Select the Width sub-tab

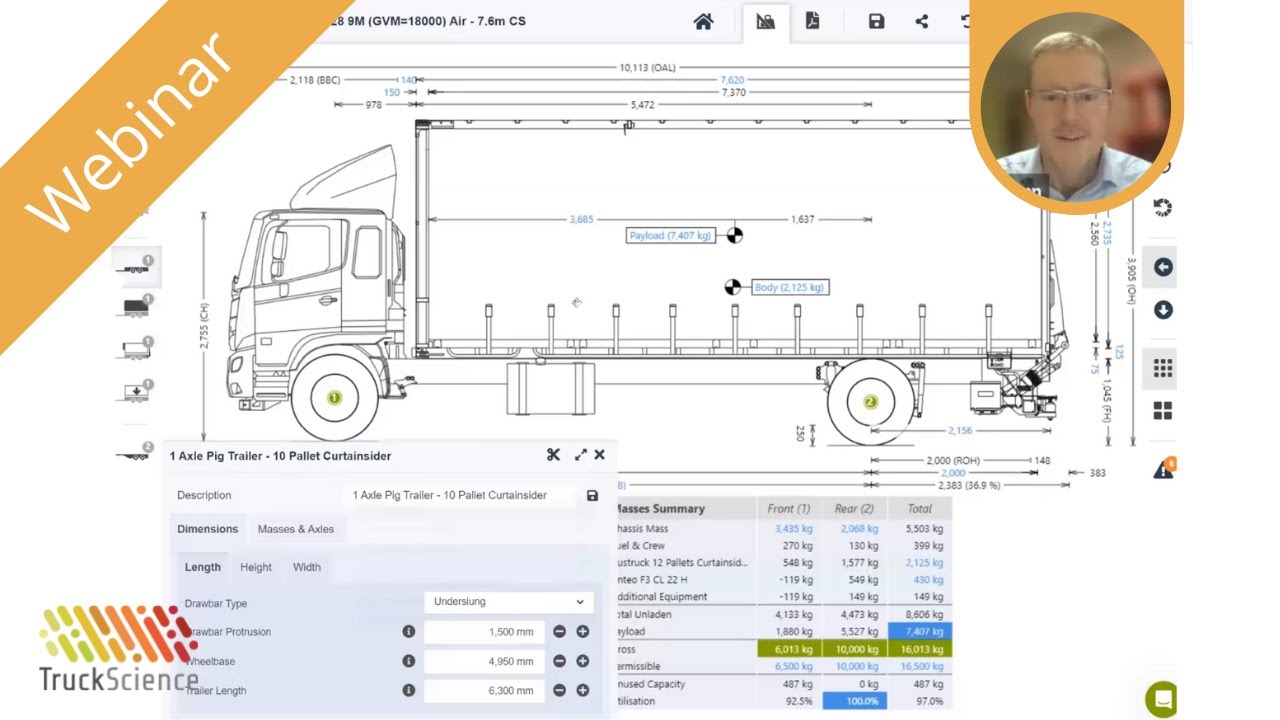(307, 567)
